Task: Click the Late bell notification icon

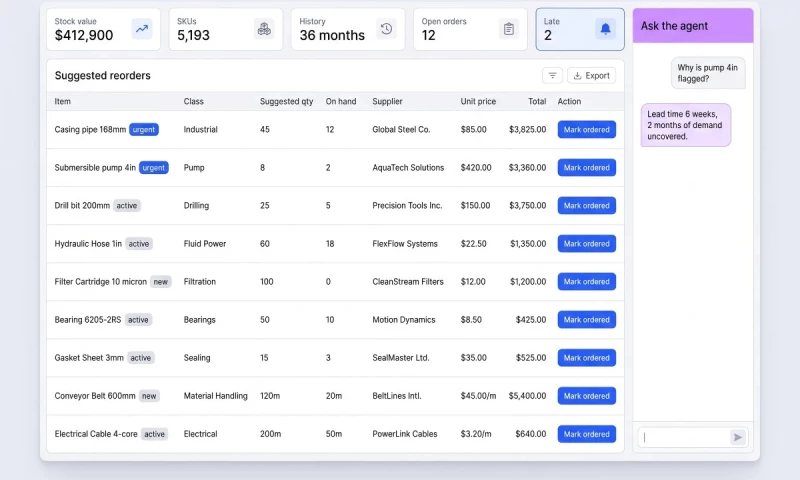Action: (x=606, y=29)
